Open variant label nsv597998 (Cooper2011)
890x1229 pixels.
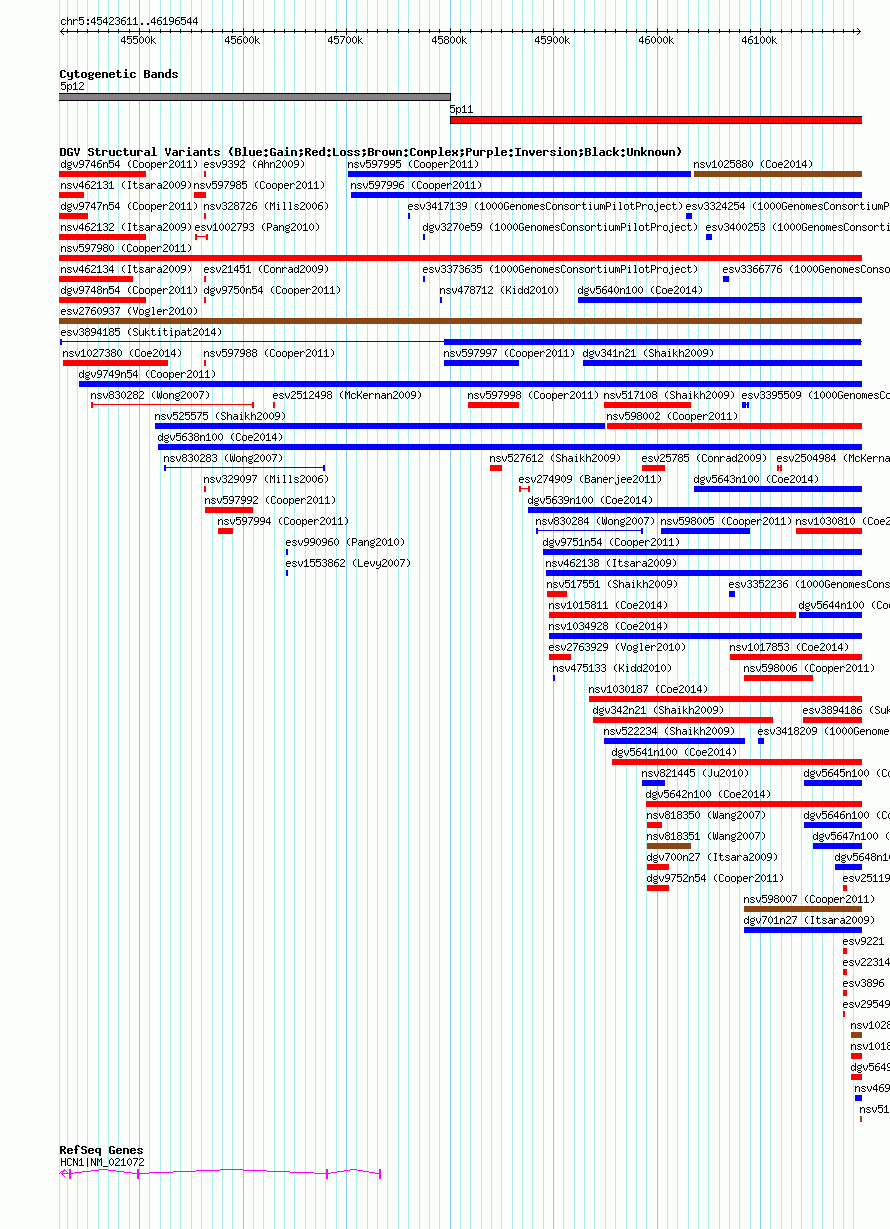click(x=533, y=395)
